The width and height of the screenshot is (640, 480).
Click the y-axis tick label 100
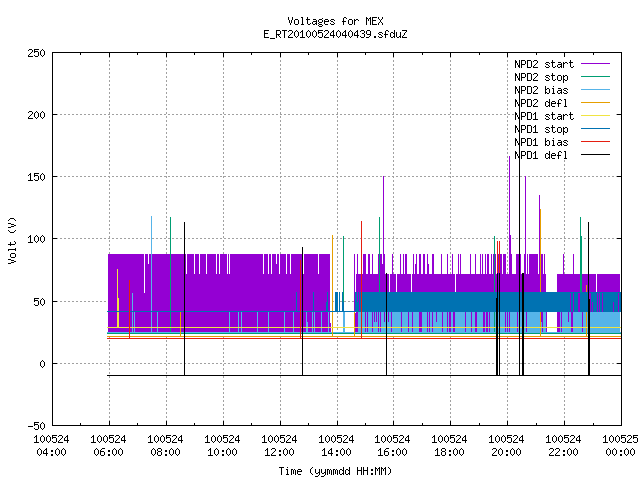pos(36,239)
